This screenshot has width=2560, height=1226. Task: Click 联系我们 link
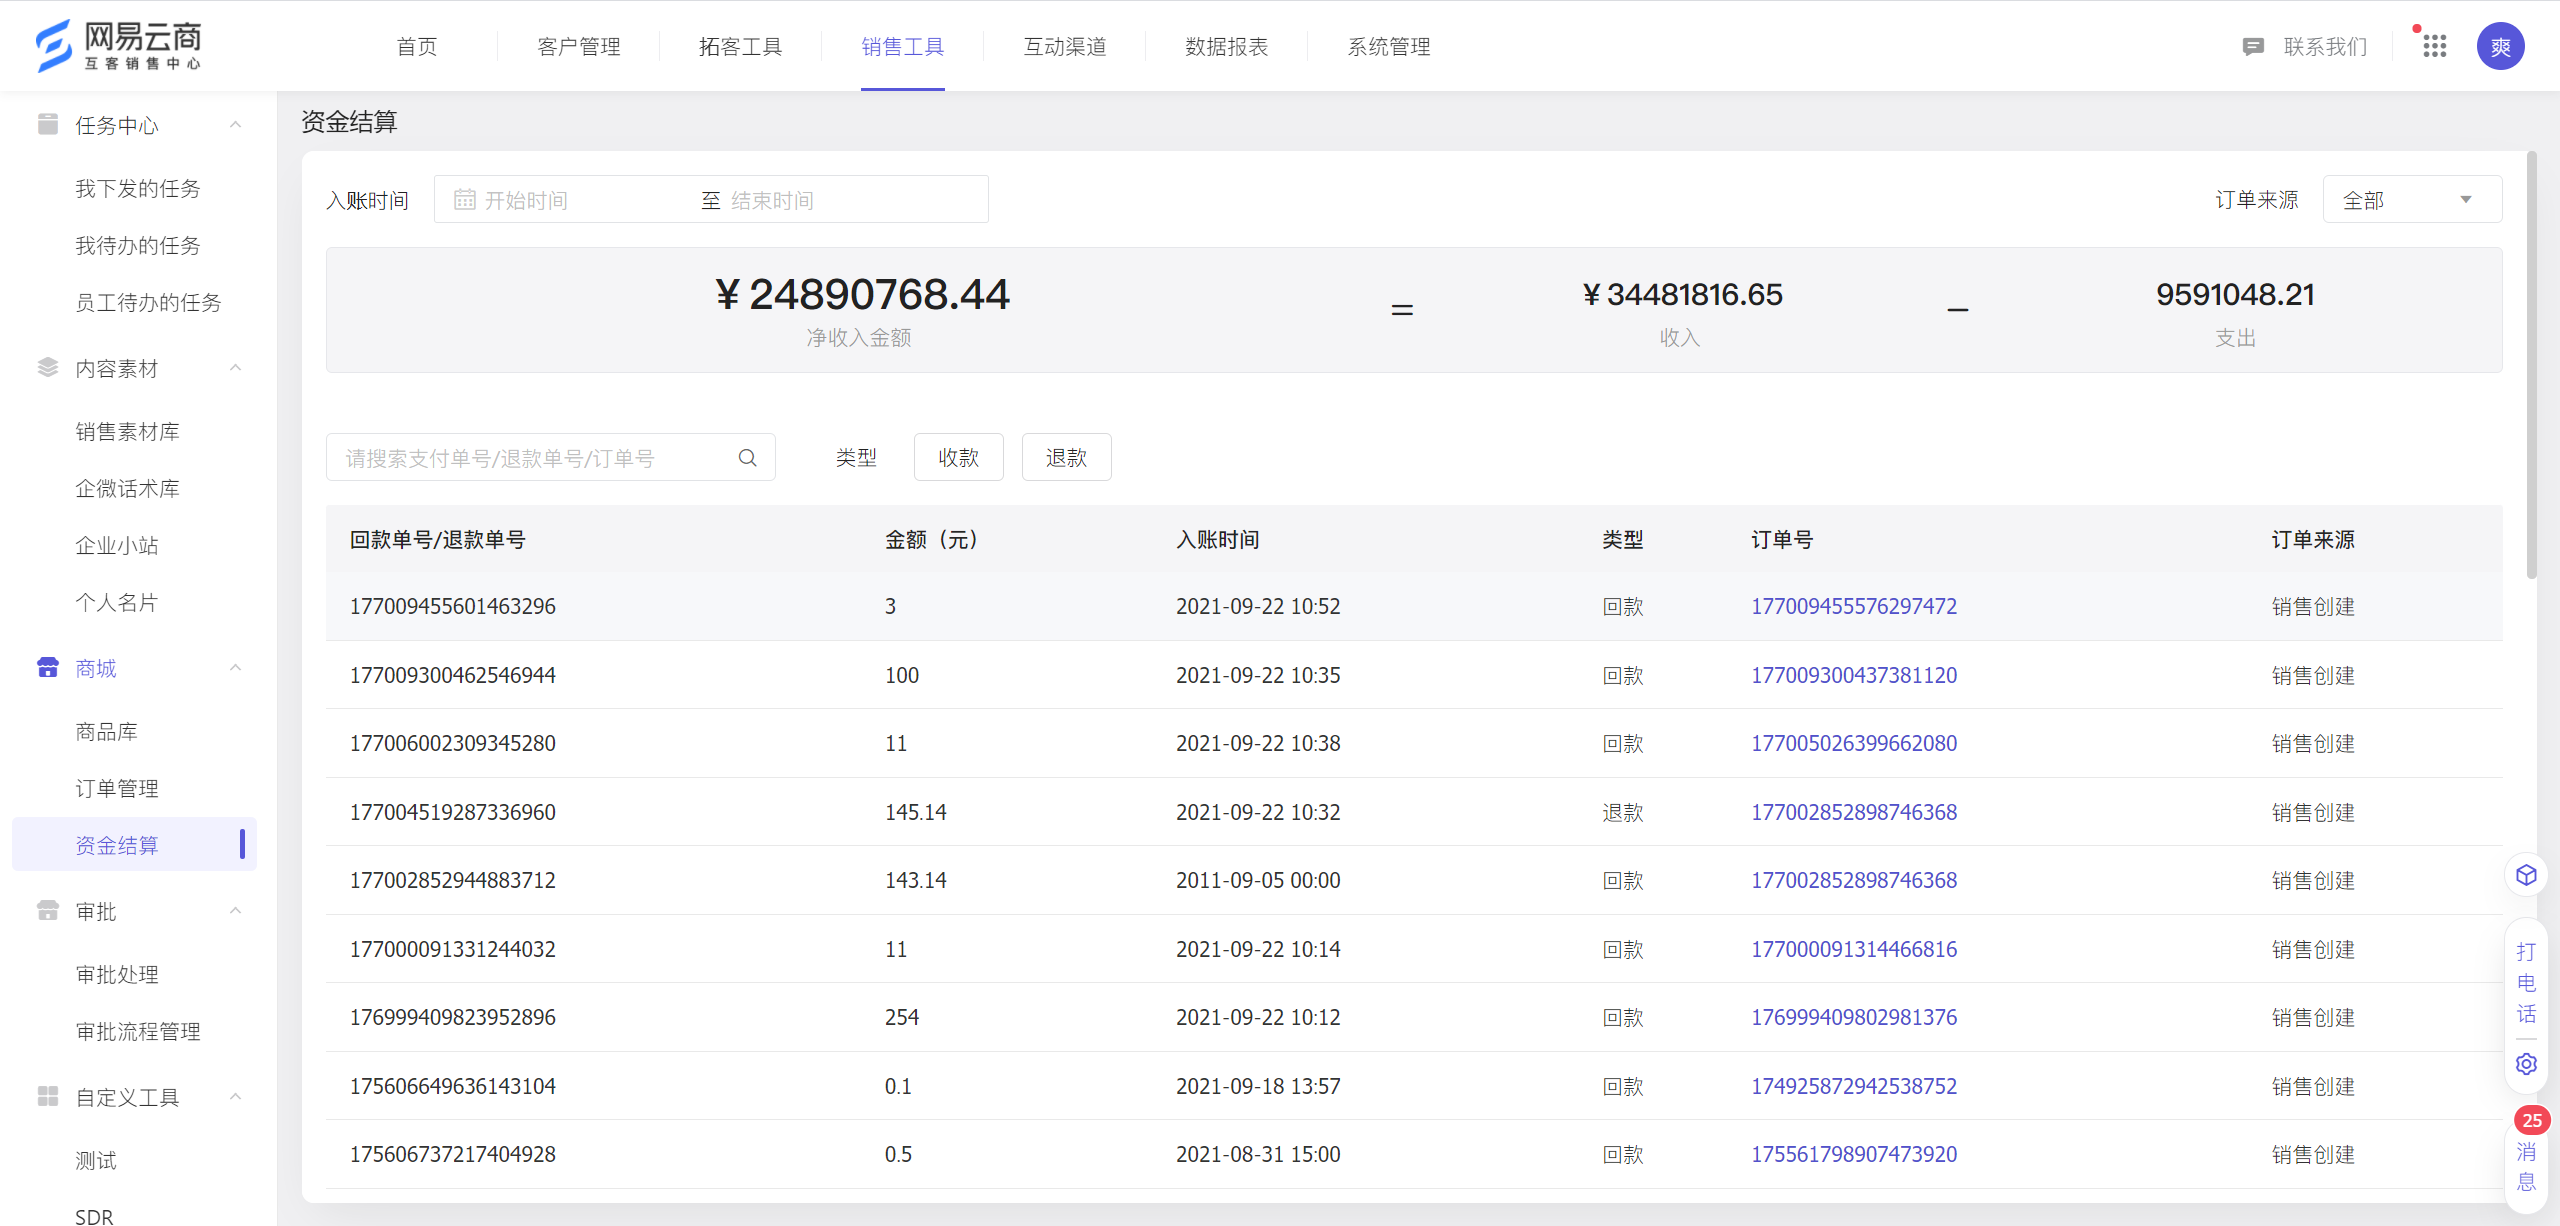2325,47
